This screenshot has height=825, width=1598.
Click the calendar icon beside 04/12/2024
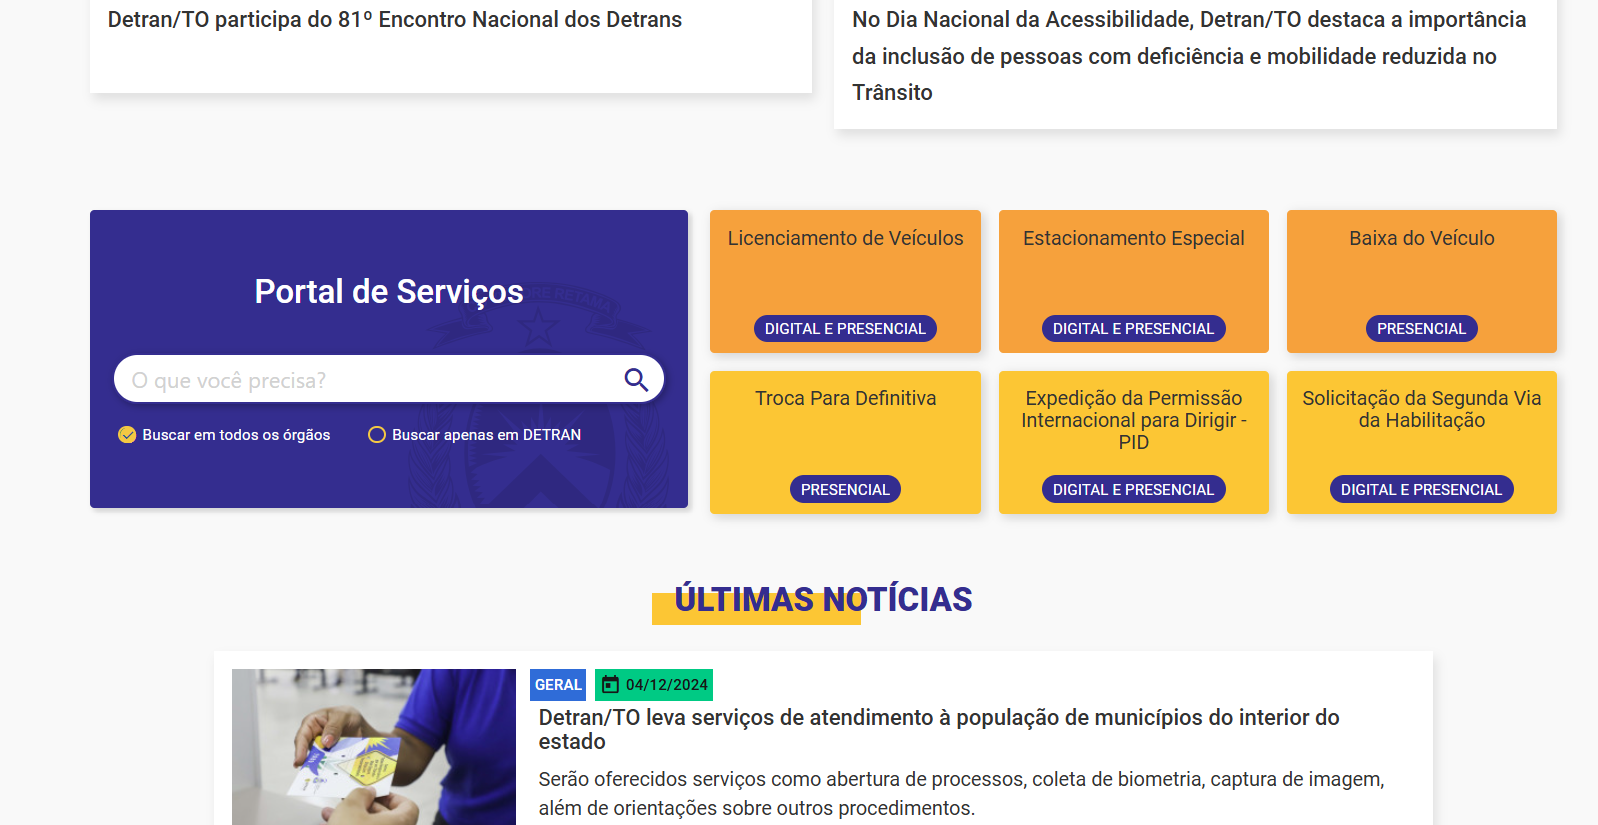coord(610,685)
